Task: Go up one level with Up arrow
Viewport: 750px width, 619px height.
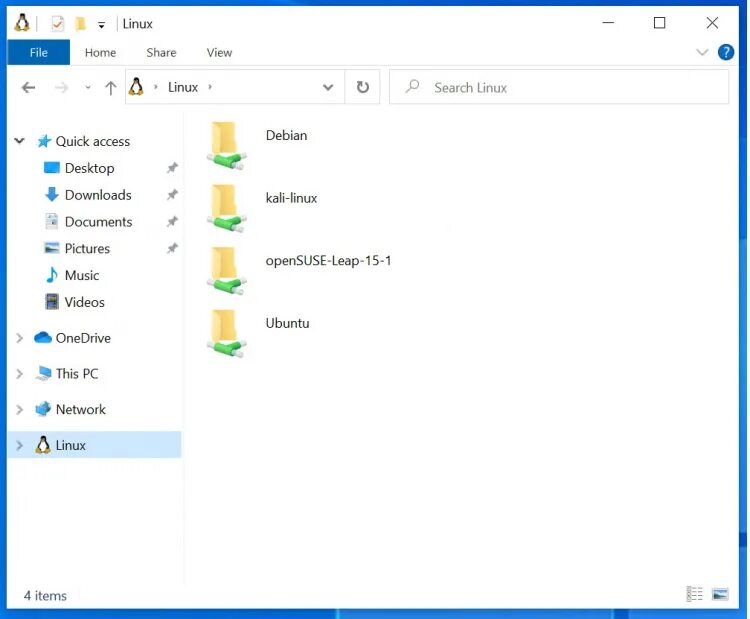Action: [x=110, y=88]
